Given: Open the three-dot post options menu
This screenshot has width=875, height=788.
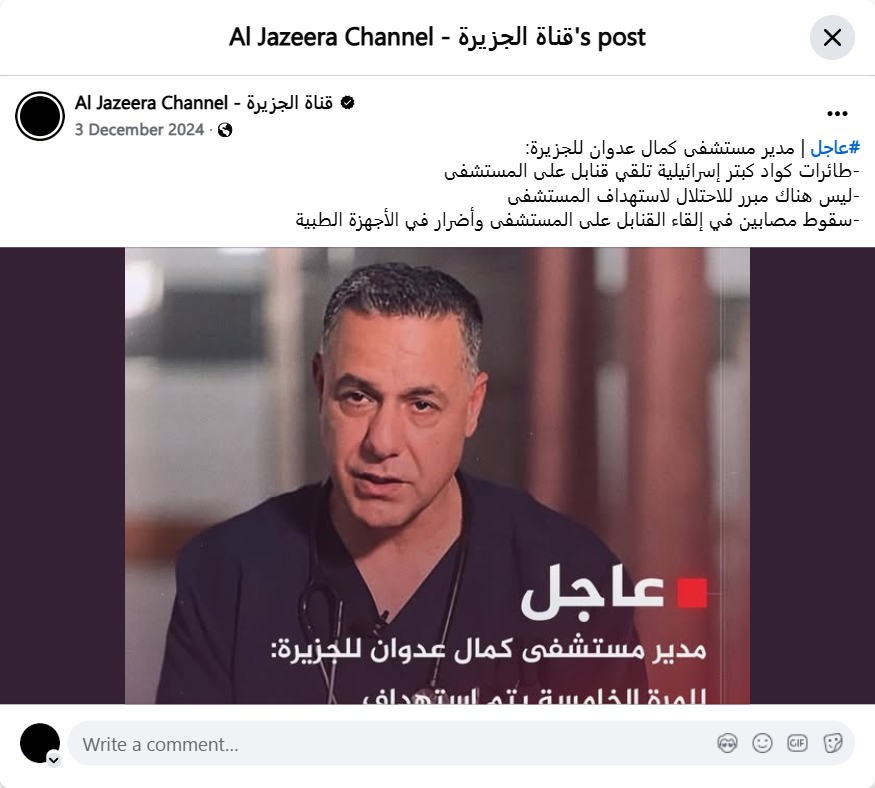Looking at the screenshot, I should click(837, 114).
